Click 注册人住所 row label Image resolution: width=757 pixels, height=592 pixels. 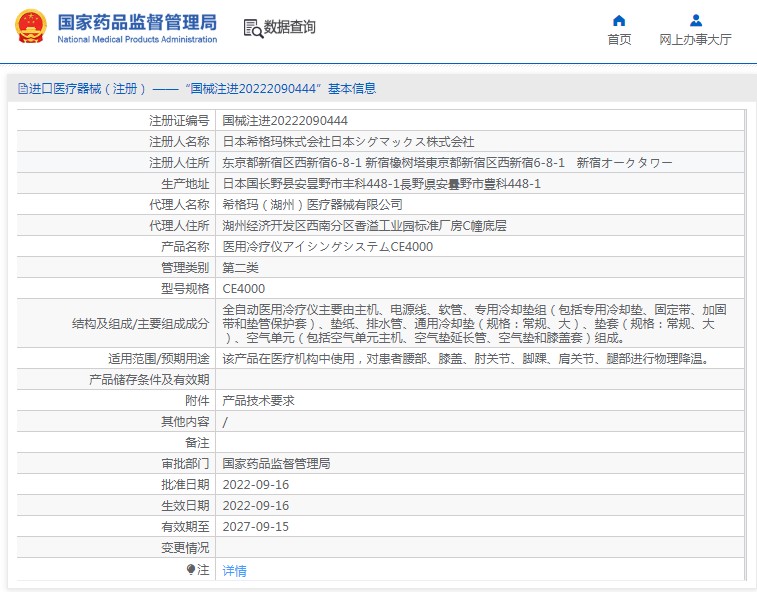pos(179,163)
